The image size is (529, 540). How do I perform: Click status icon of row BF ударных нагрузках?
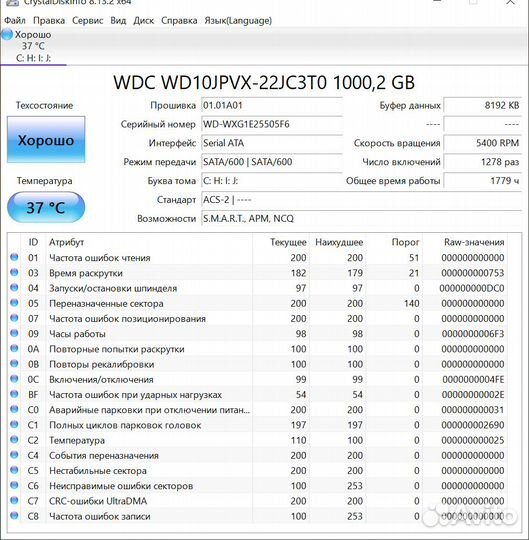pos(14,394)
